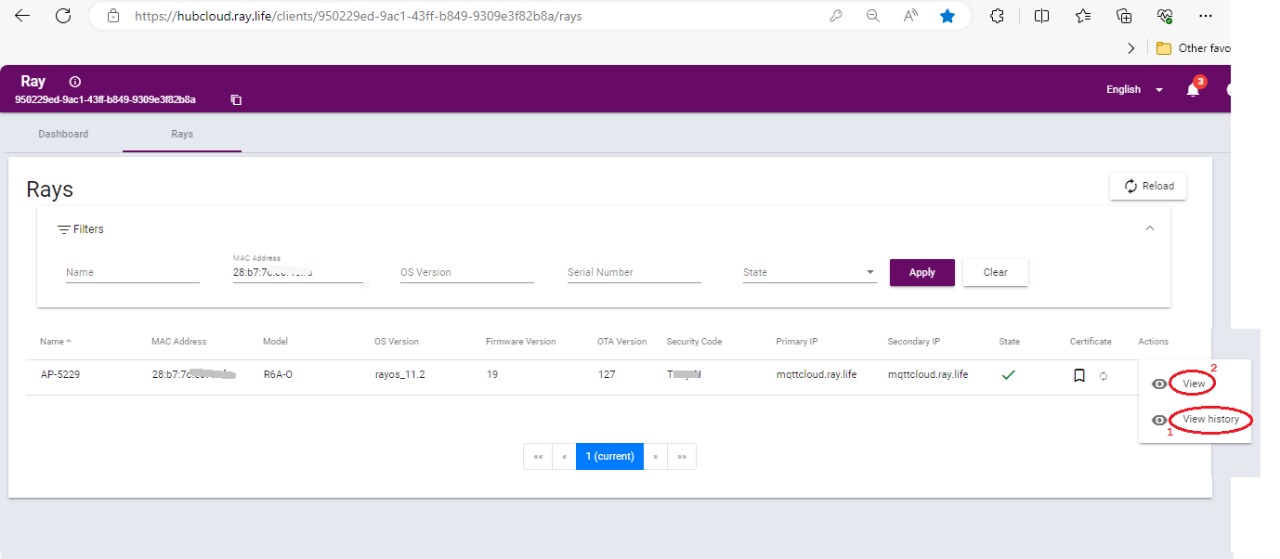Image resolution: width=1280 pixels, height=559 pixels.
Task: Open the English language dropdown
Action: (x=1134, y=89)
